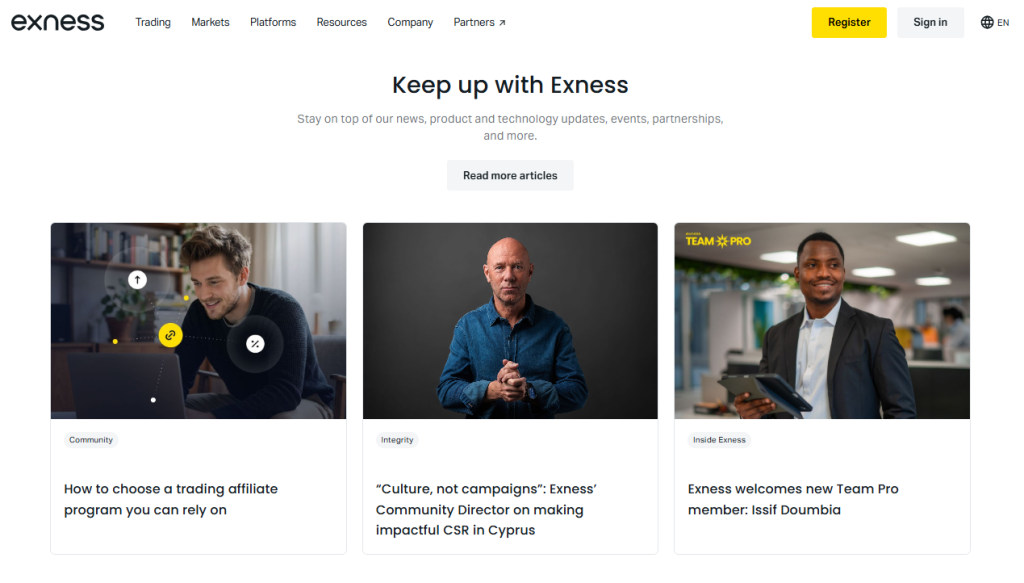Image resolution: width=1024 pixels, height=583 pixels.
Task: Open Read more articles
Action: click(x=510, y=175)
